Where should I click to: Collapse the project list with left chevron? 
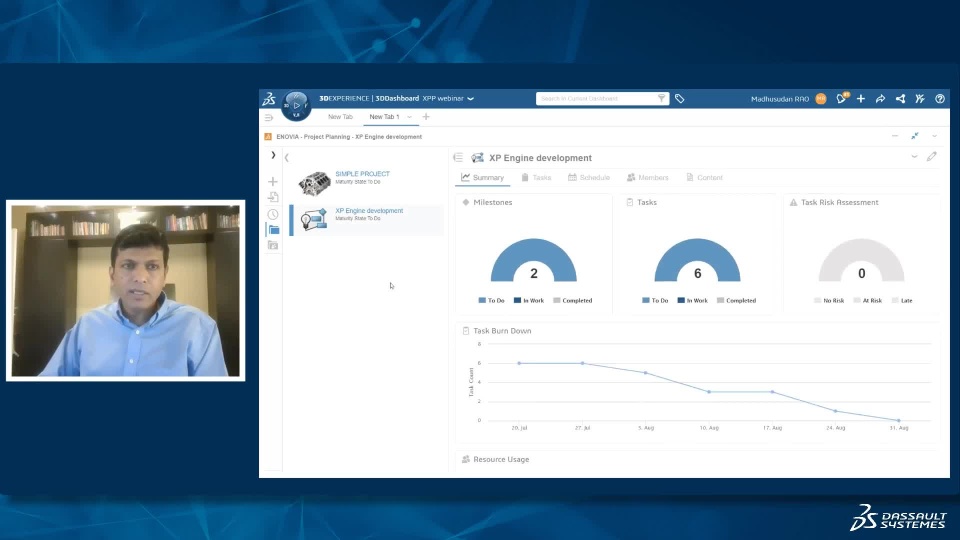[287, 157]
